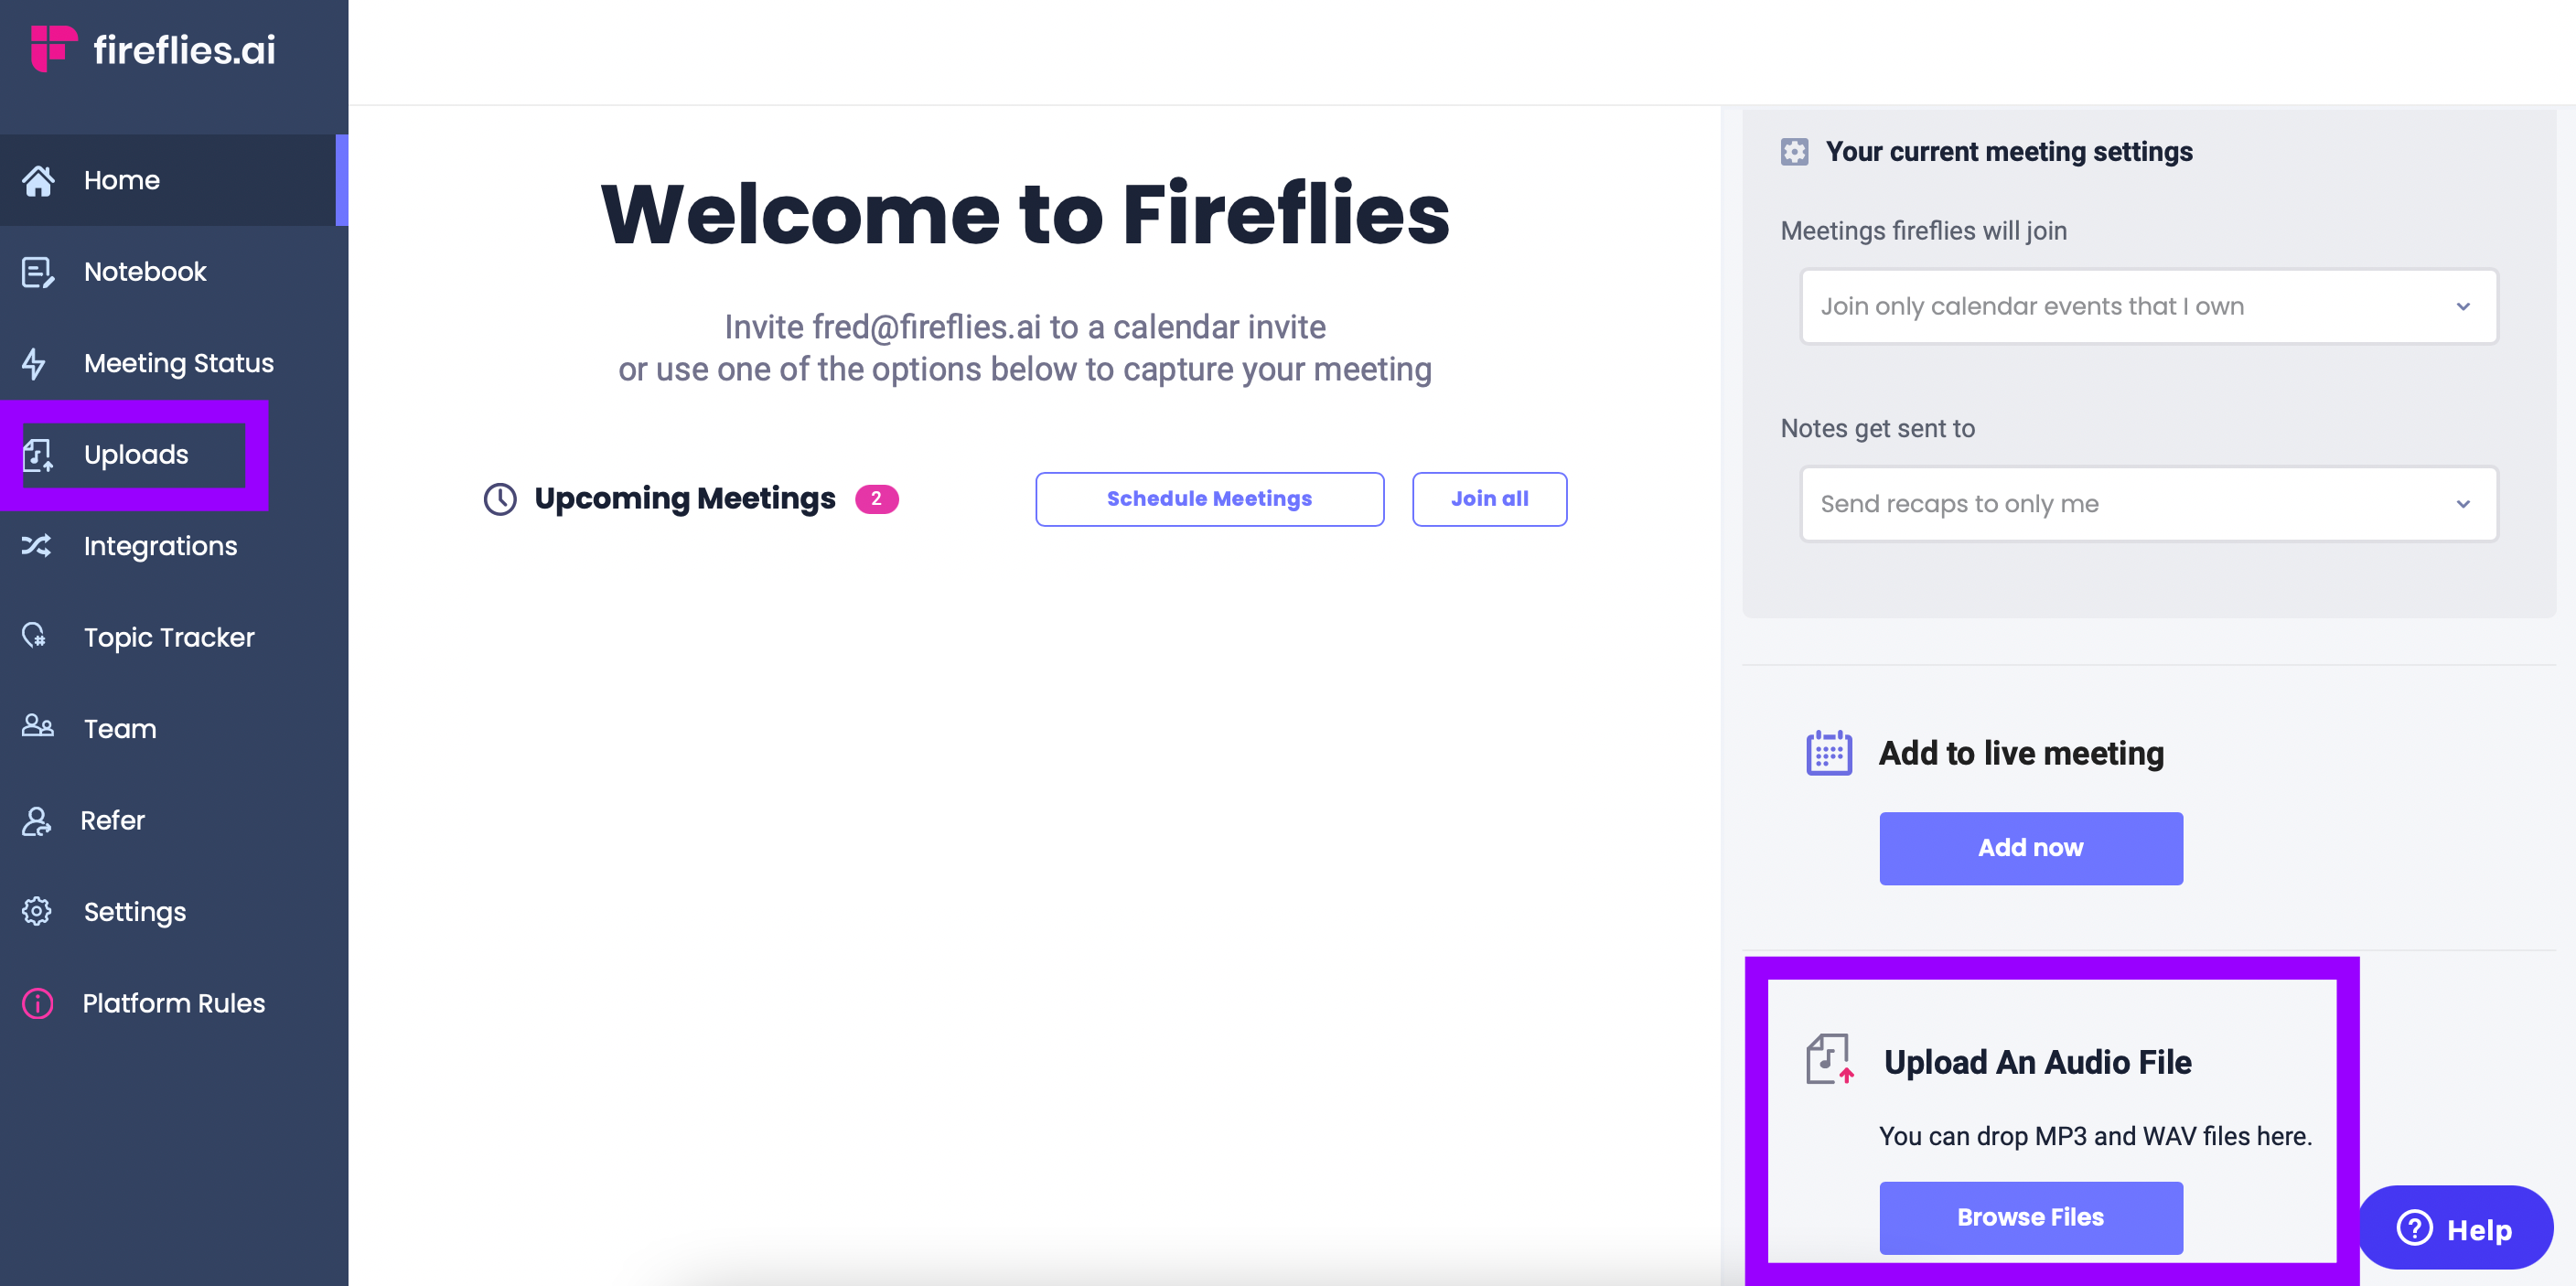Click the Join all meetings button
The width and height of the screenshot is (2576, 1286).
(1488, 498)
